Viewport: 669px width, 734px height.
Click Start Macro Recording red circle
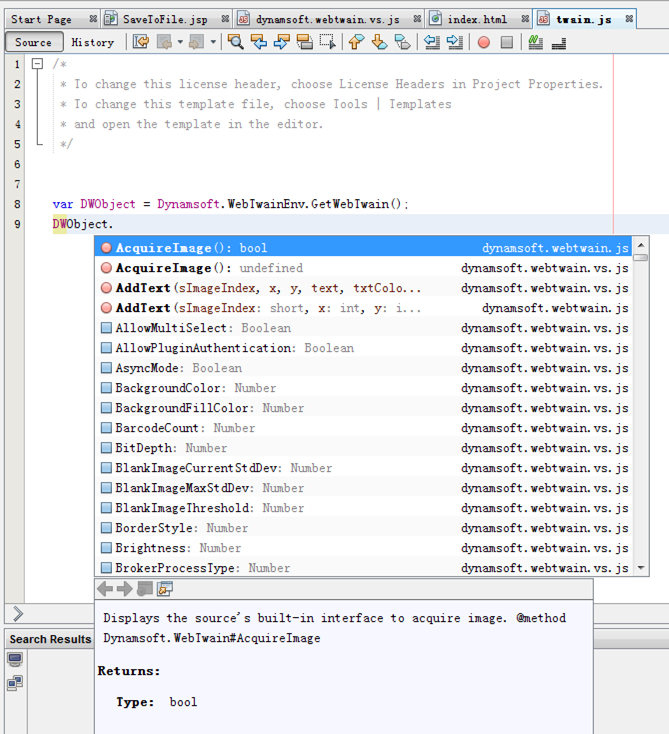click(x=484, y=42)
